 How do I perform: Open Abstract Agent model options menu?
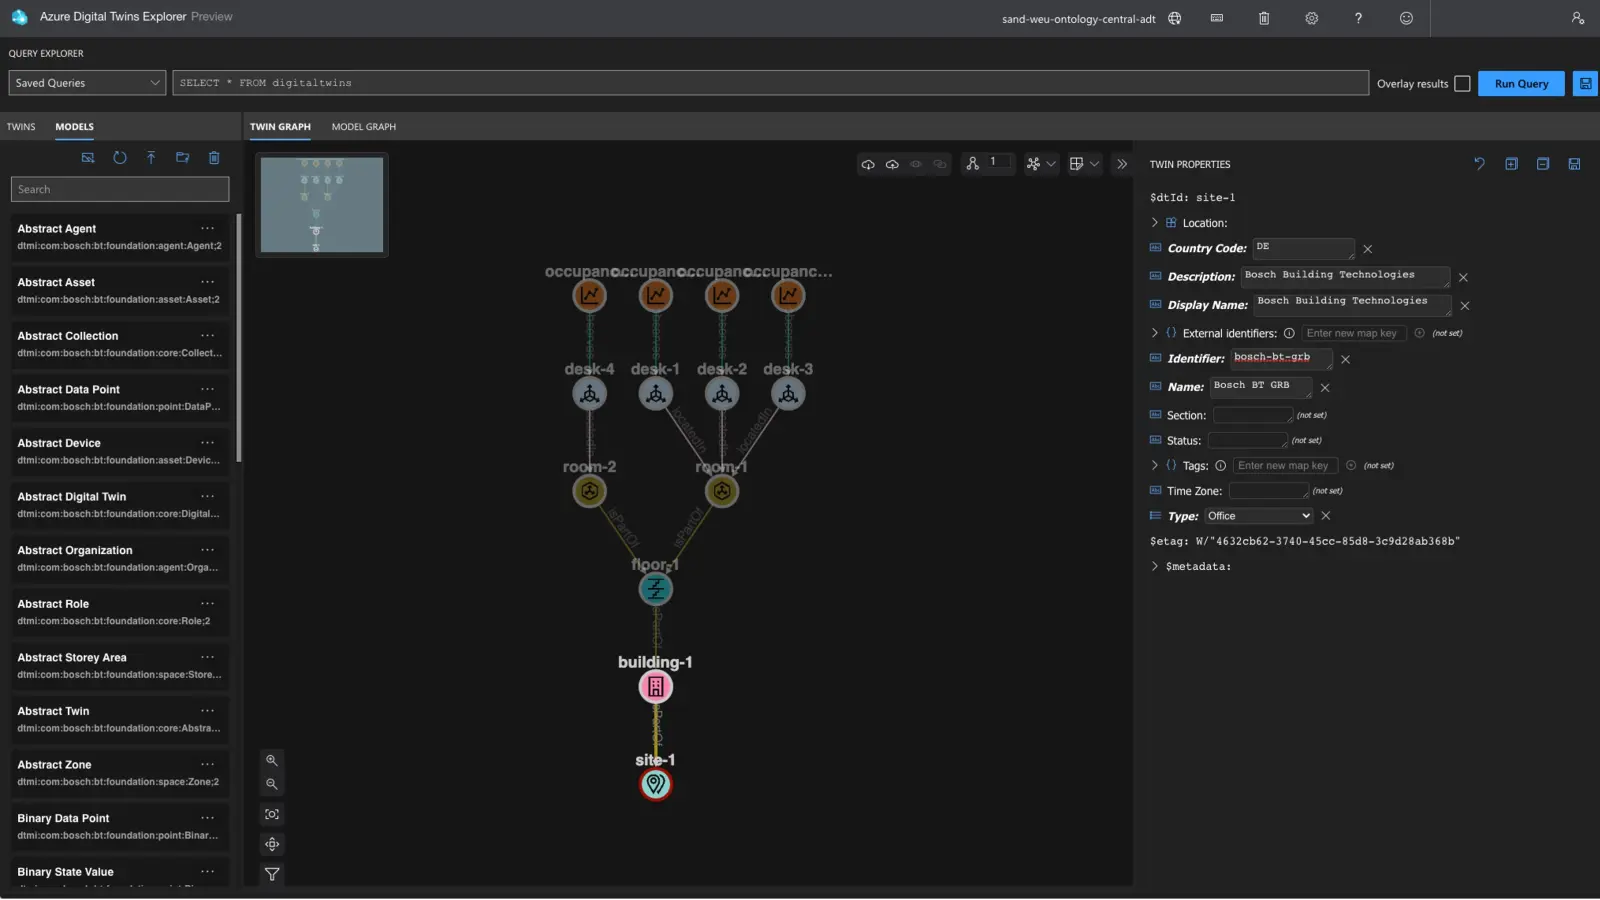point(208,229)
